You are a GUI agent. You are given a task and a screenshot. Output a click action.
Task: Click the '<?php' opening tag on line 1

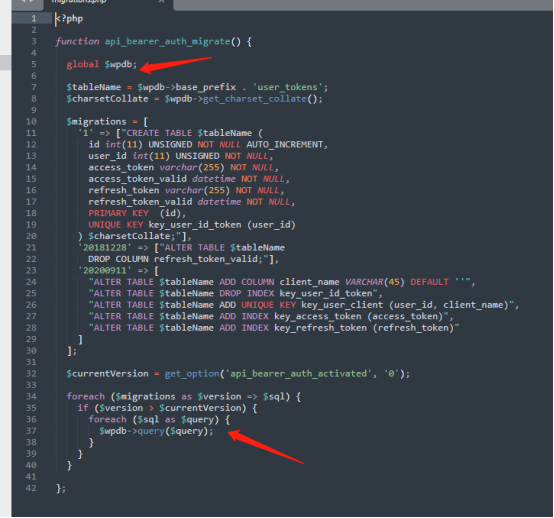(x=69, y=18)
